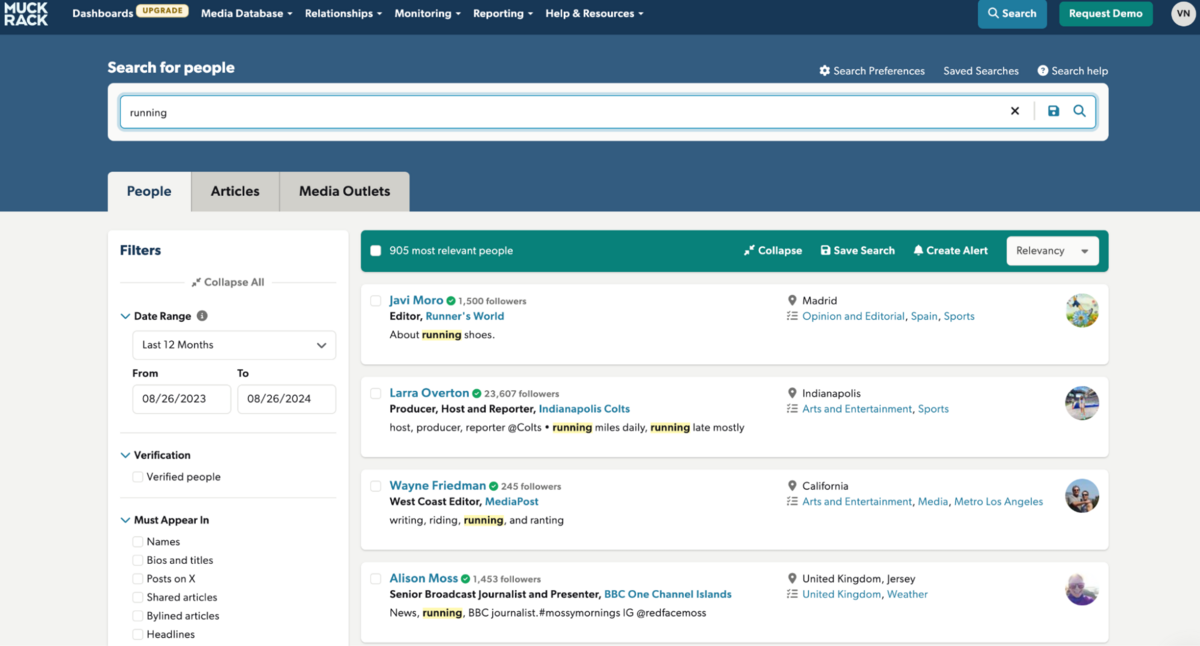1200x646 pixels.
Task: Click the Search help question icon
Action: (x=1043, y=71)
